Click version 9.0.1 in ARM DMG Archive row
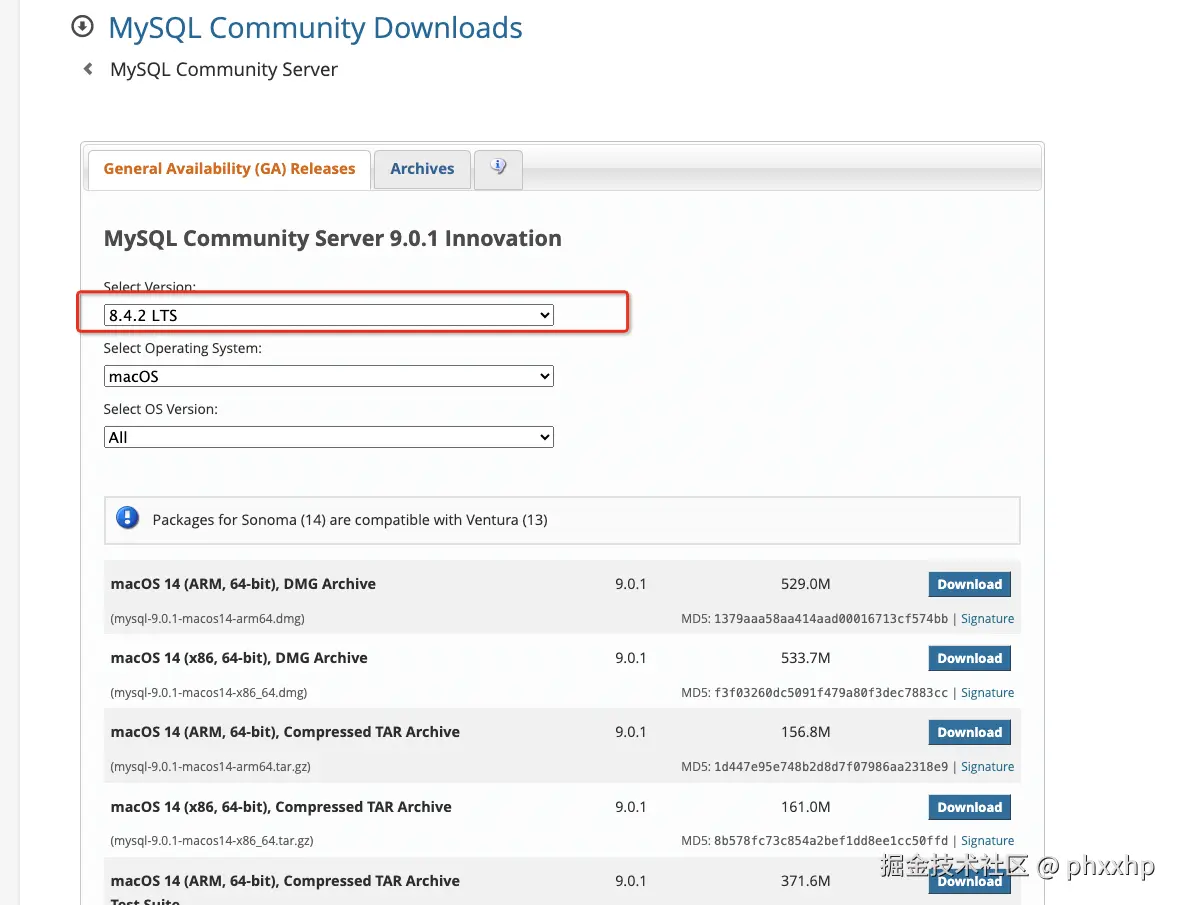This screenshot has height=905, width=1180. [631, 584]
